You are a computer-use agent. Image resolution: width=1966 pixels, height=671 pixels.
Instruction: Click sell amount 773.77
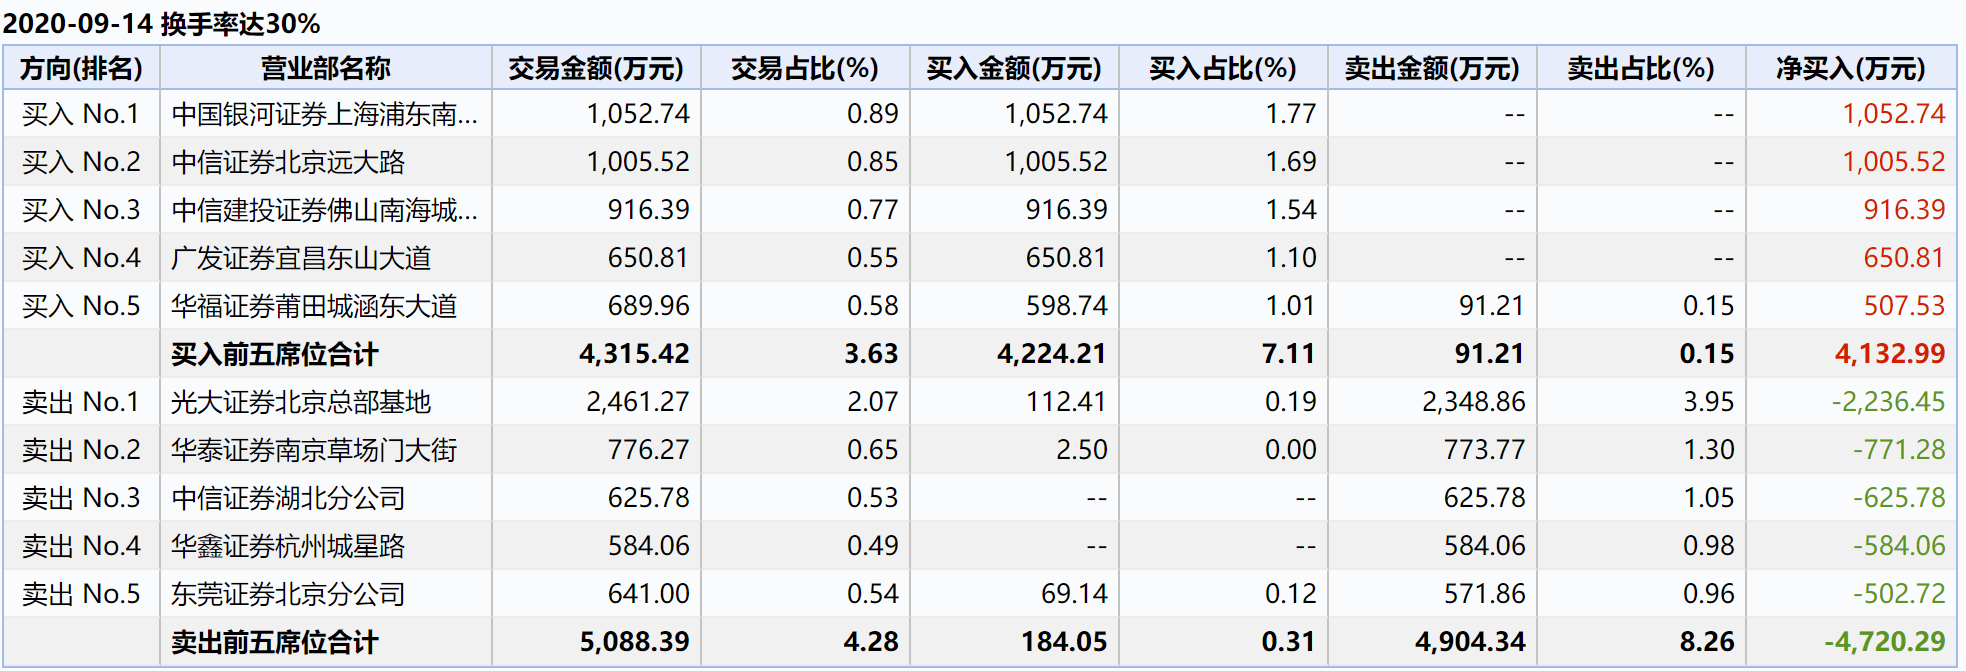[1485, 450]
